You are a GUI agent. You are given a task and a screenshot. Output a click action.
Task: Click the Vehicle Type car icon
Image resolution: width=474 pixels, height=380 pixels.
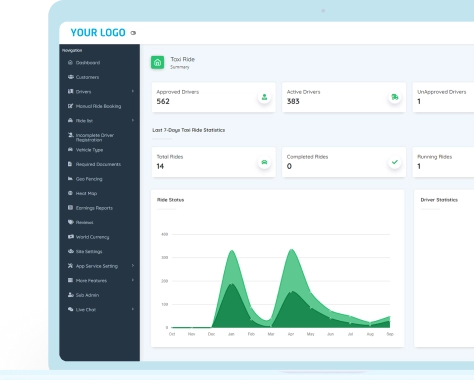[x=70, y=150]
